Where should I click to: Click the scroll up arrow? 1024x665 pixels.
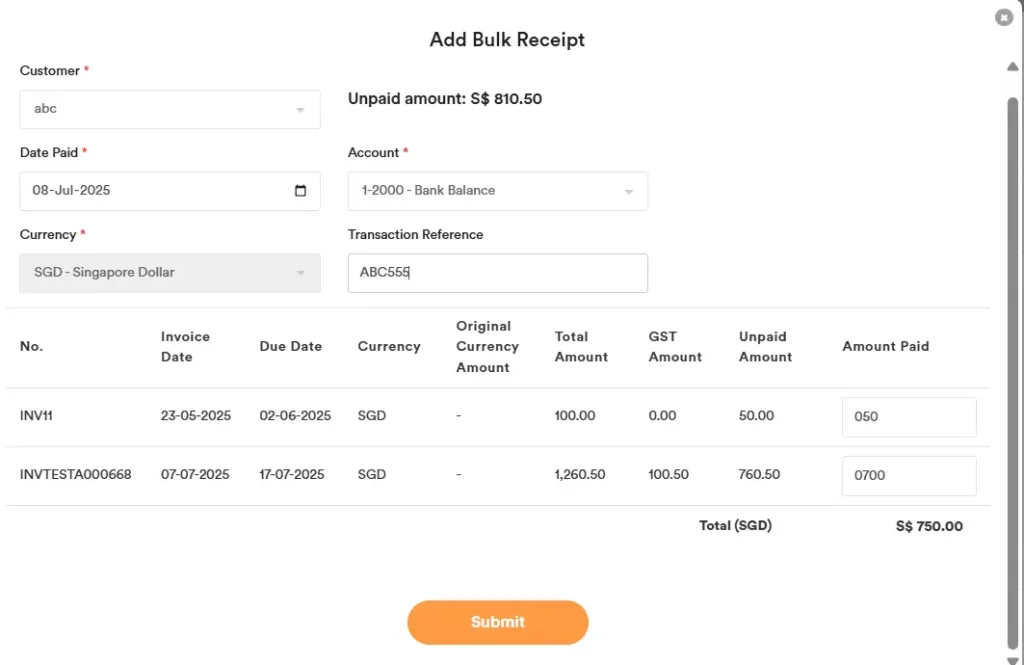coord(1012,67)
